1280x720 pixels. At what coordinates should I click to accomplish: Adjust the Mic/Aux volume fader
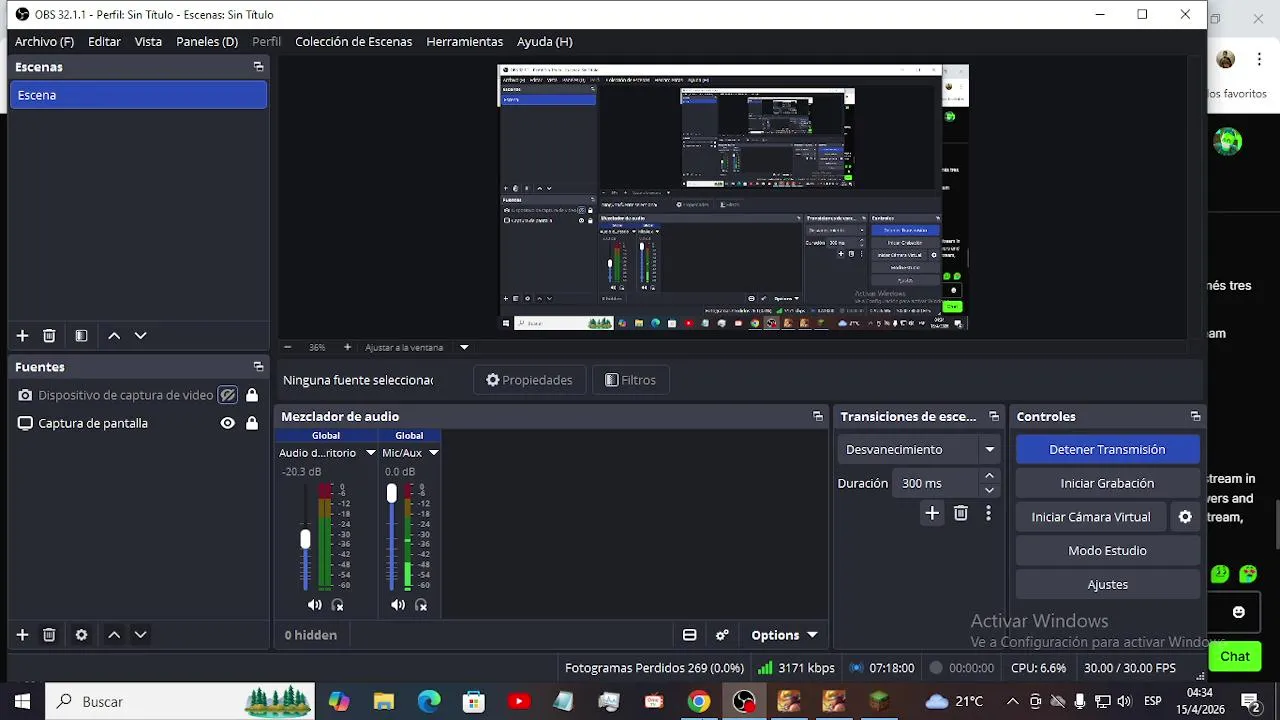391,493
